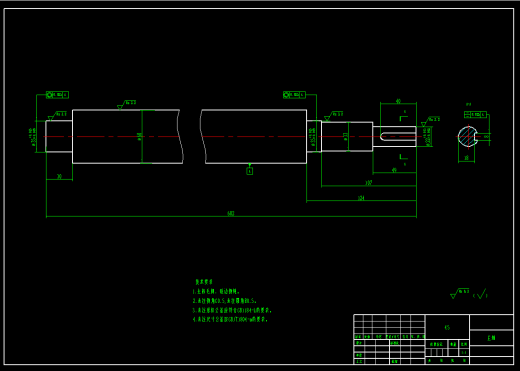
Task: Select technical requirement line 4
Action: click(x=230, y=319)
